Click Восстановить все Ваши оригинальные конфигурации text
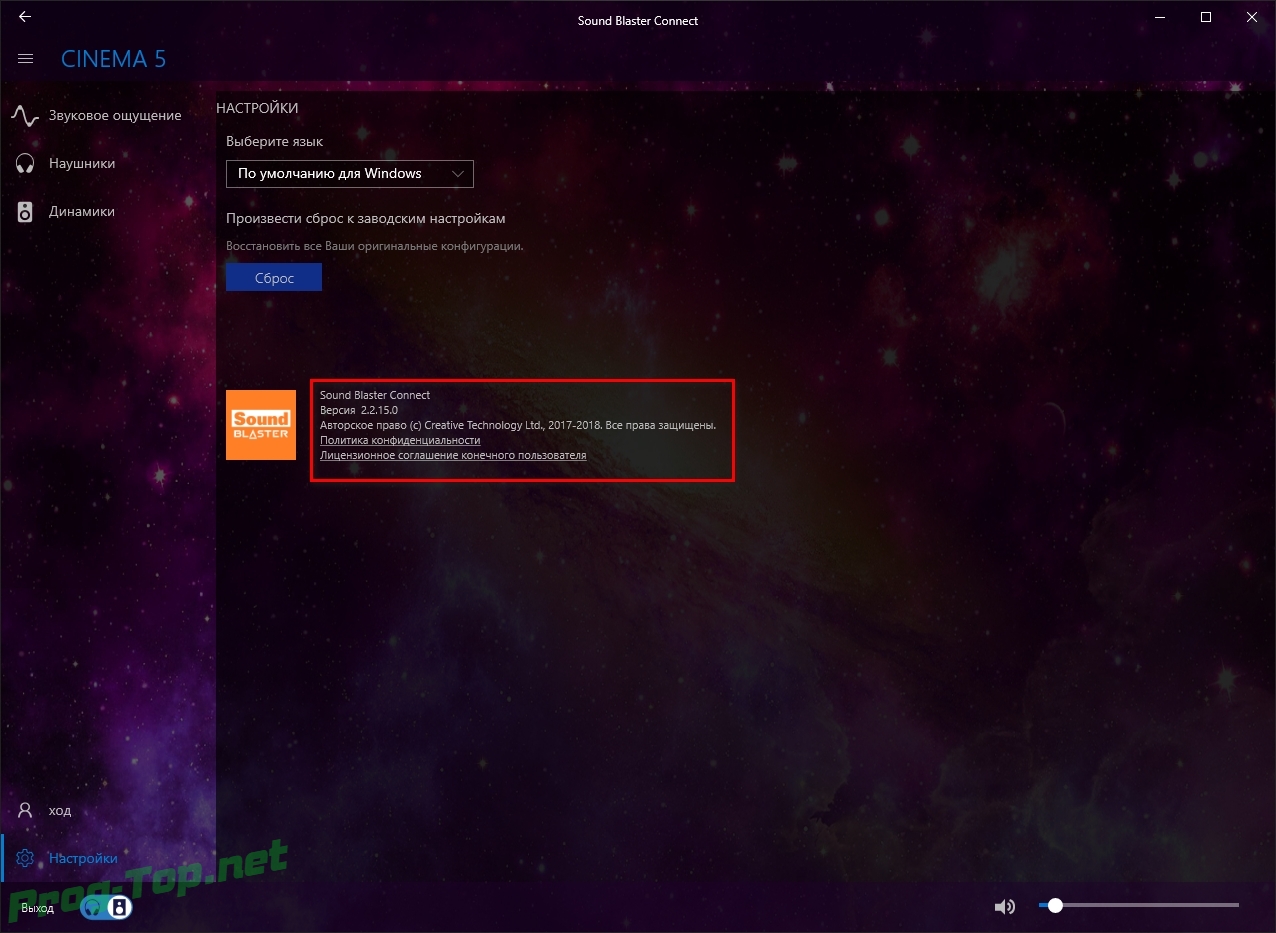This screenshot has height=933, width=1276. pyautogui.click(x=375, y=245)
